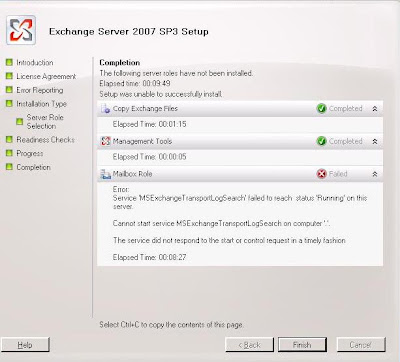
Task: Select the Progress step
Action: (30, 154)
